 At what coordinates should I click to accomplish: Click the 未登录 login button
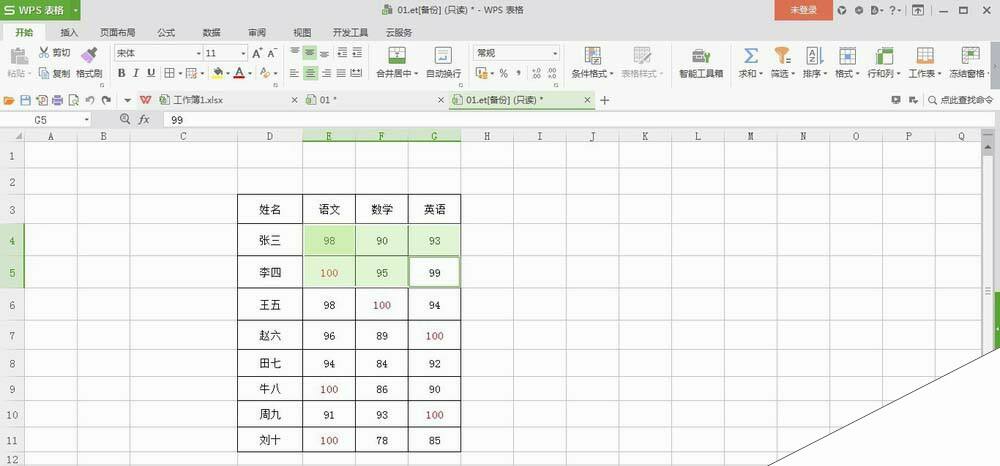(x=803, y=10)
